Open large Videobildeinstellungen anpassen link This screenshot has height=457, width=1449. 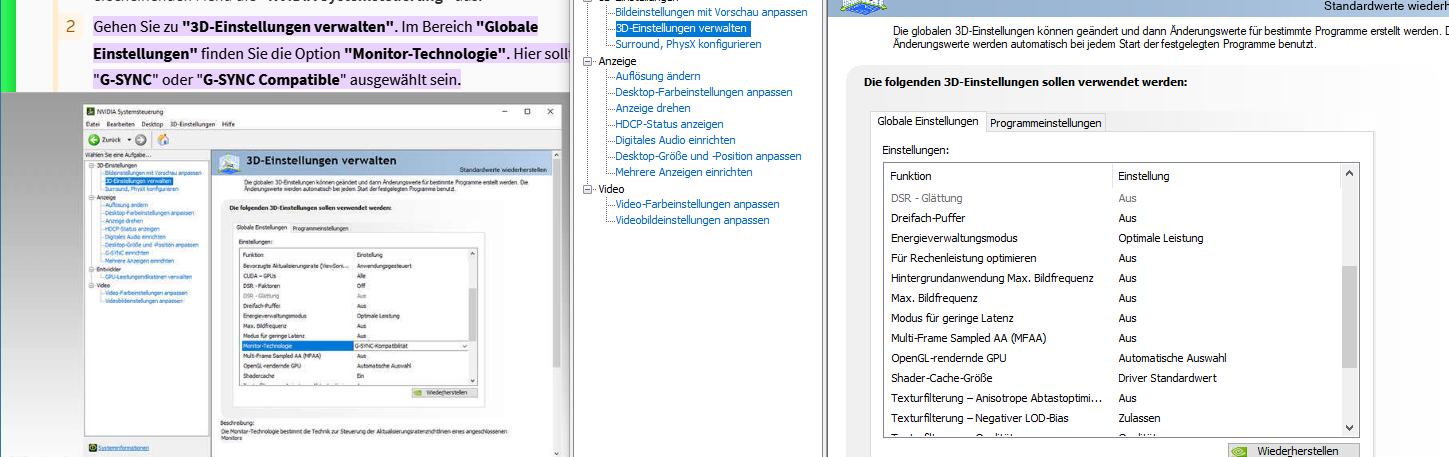pyautogui.click(x=692, y=220)
